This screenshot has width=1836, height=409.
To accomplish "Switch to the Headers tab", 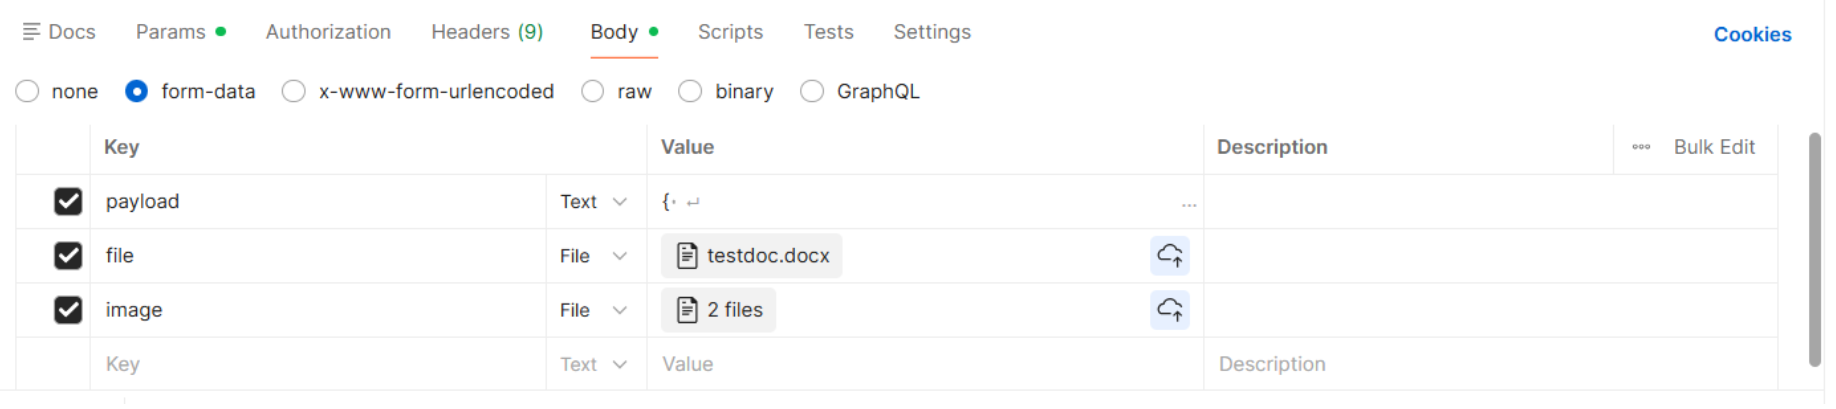I will (x=487, y=32).
